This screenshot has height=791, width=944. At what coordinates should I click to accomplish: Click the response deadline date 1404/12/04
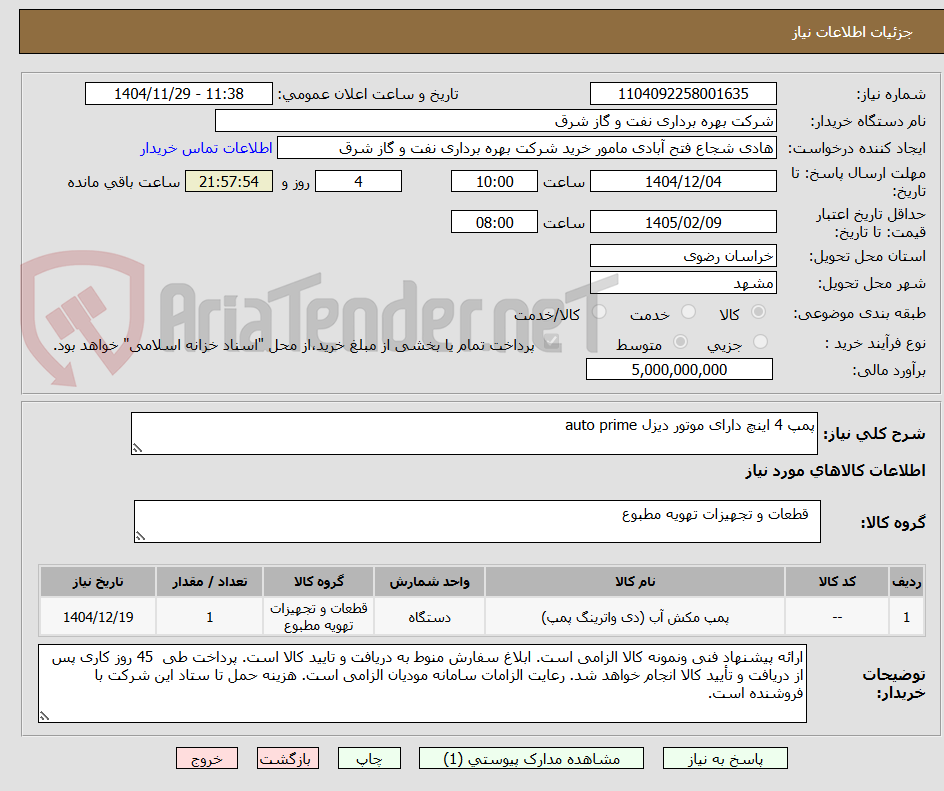coord(683,181)
